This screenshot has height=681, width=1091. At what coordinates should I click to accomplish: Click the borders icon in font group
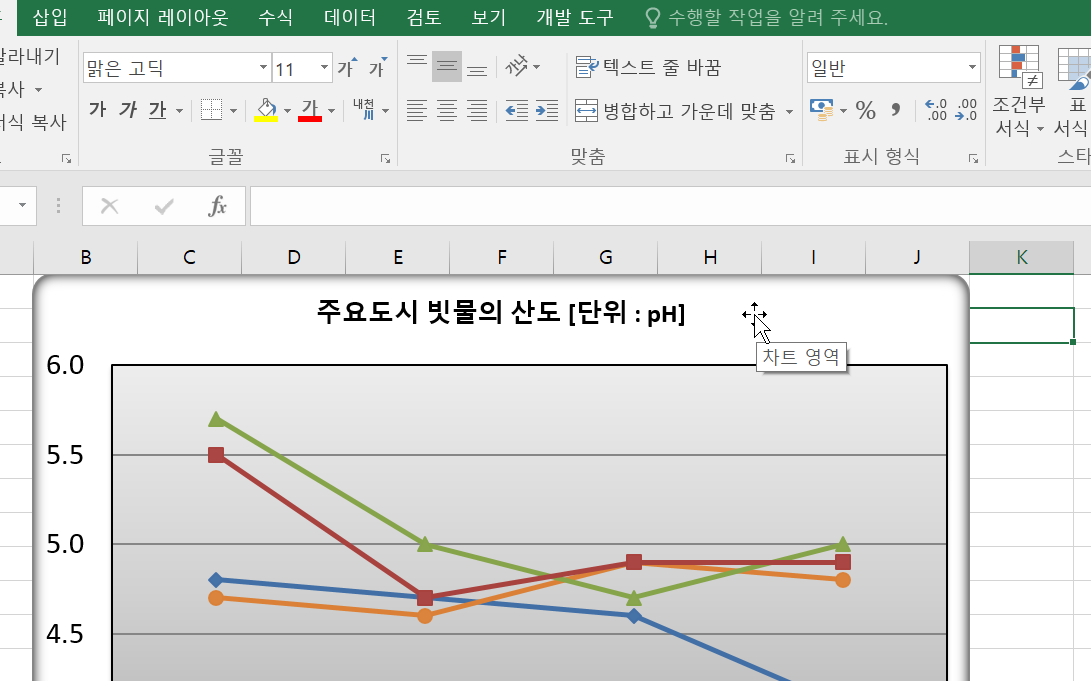pyautogui.click(x=211, y=110)
